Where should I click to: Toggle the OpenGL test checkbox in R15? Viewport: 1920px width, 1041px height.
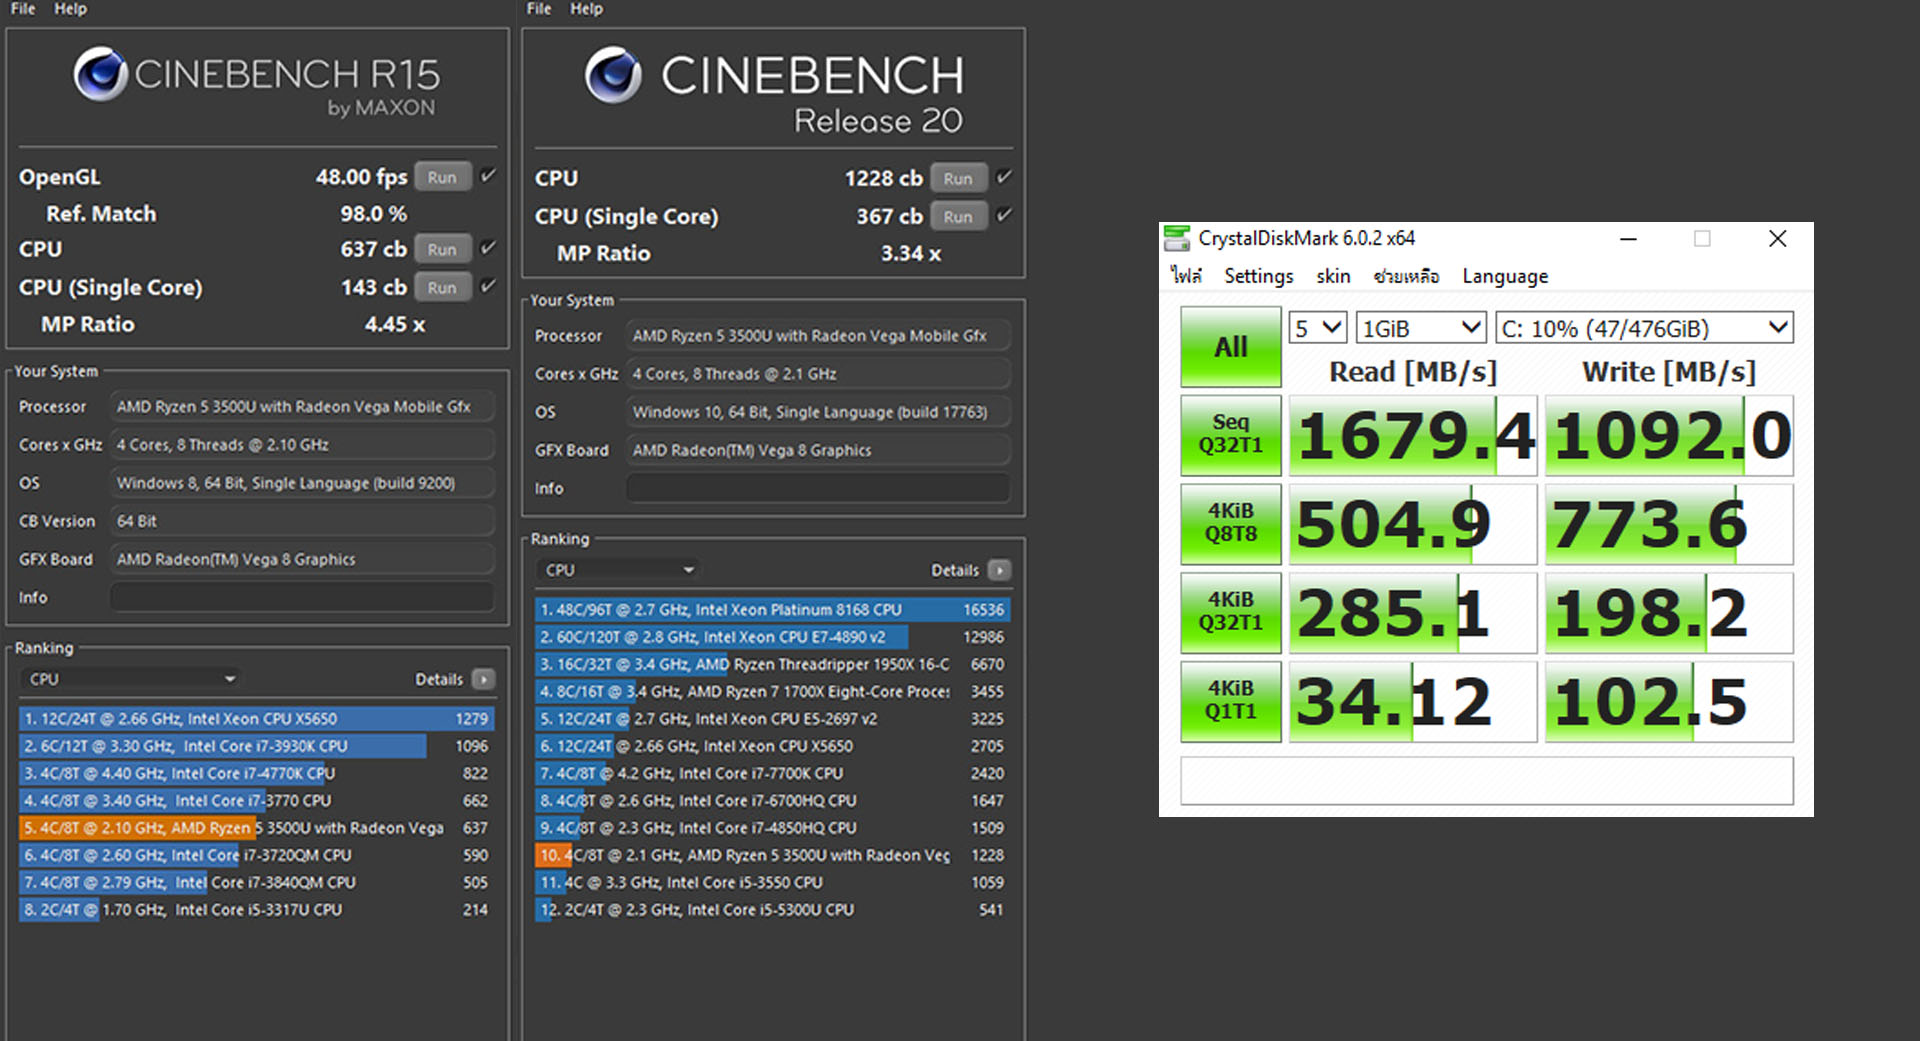[488, 176]
